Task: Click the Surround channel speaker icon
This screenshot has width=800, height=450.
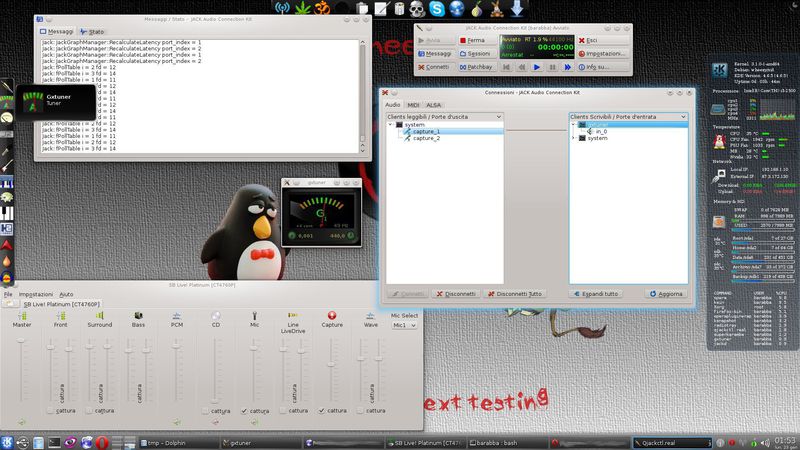Action: tap(99, 316)
